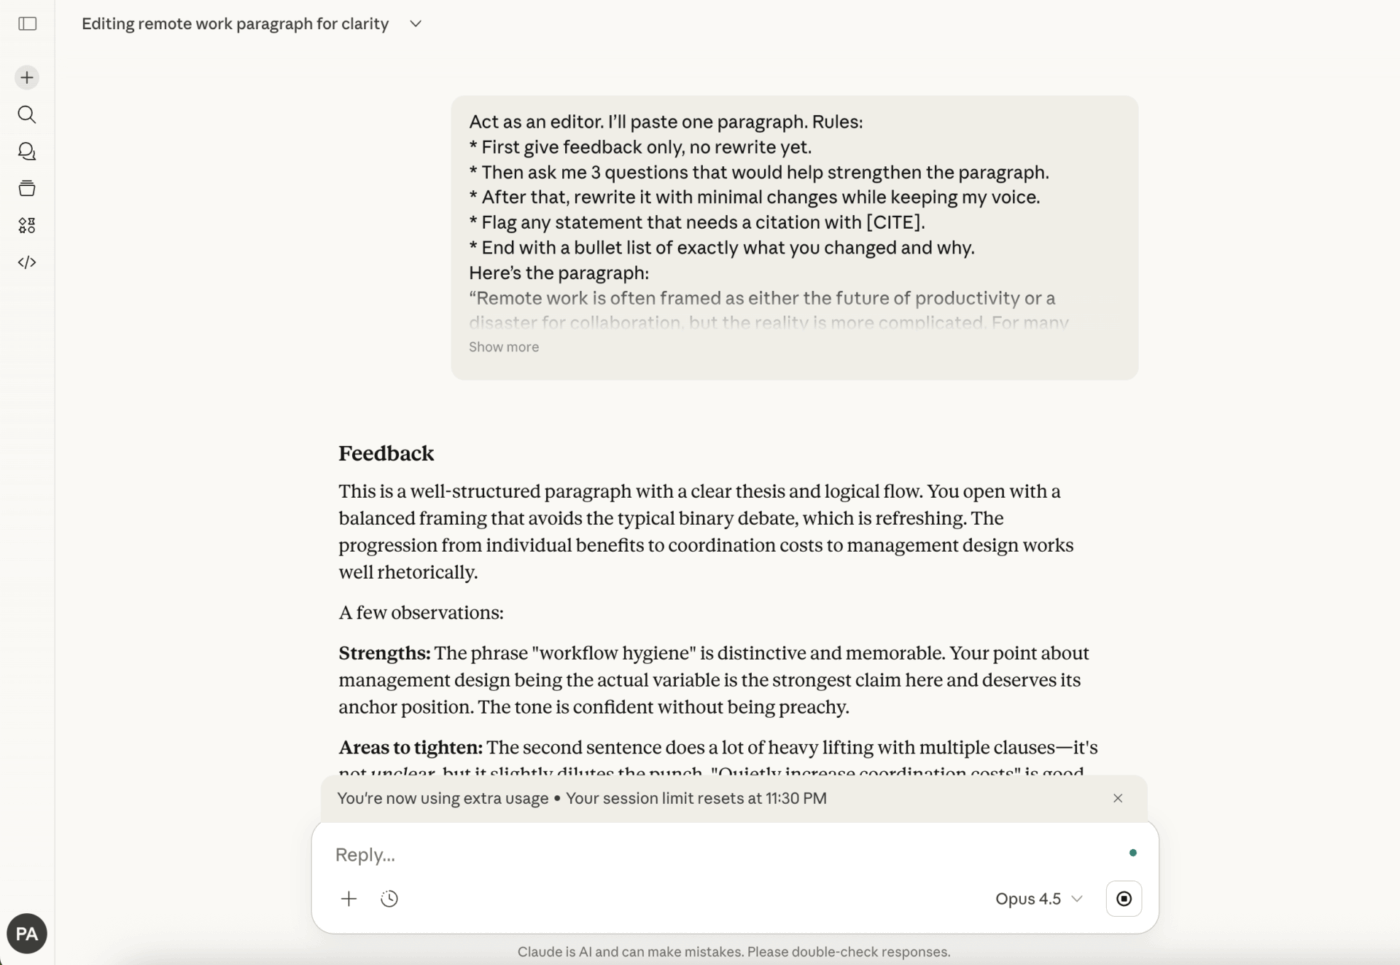The width and height of the screenshot is (1400, 965).
Task: Click the PA user avatar
Action: click(27, 934)
